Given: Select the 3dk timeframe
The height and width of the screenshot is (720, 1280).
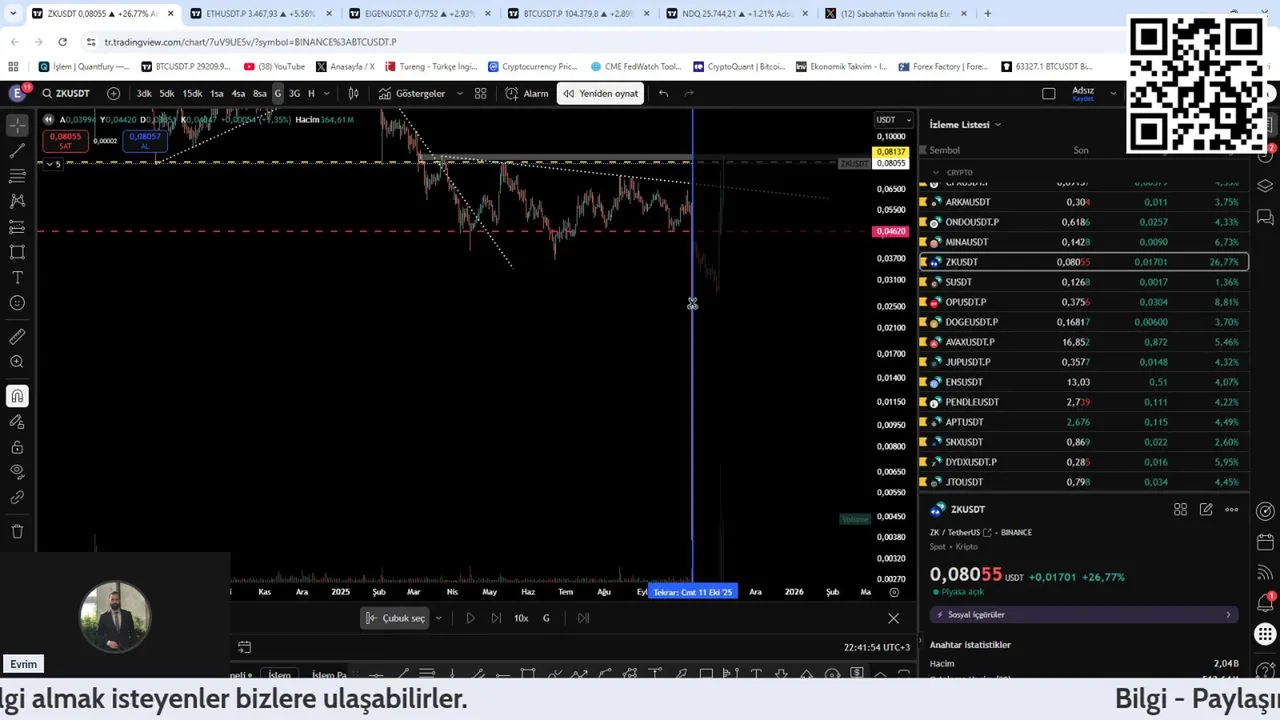Looking at the screenshot, I should point(144,93).
